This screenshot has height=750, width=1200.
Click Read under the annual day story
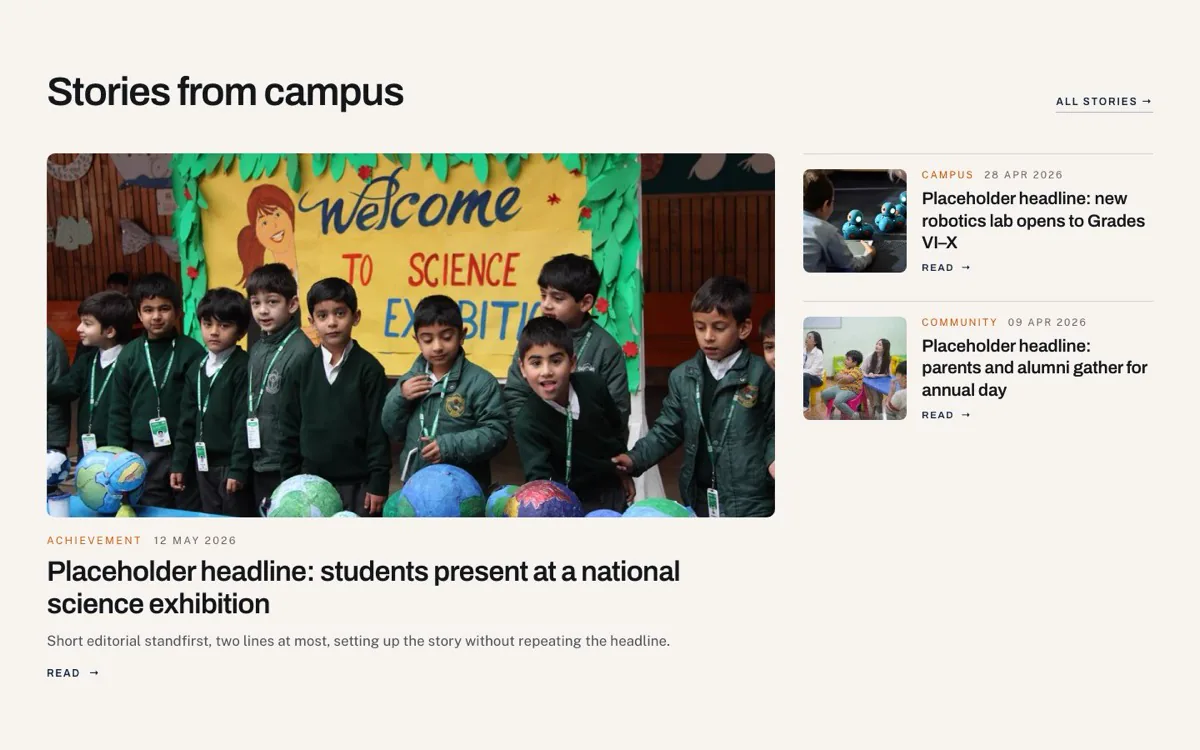click(946, 415)
